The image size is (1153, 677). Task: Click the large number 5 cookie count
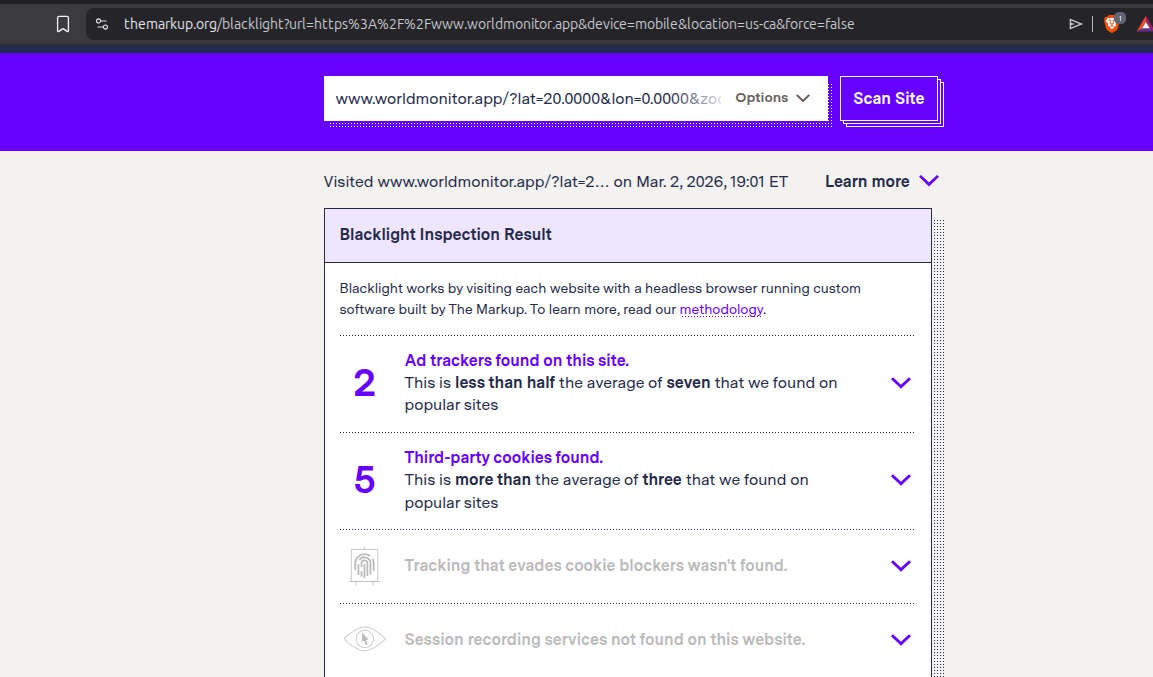(x=364, y=480)
